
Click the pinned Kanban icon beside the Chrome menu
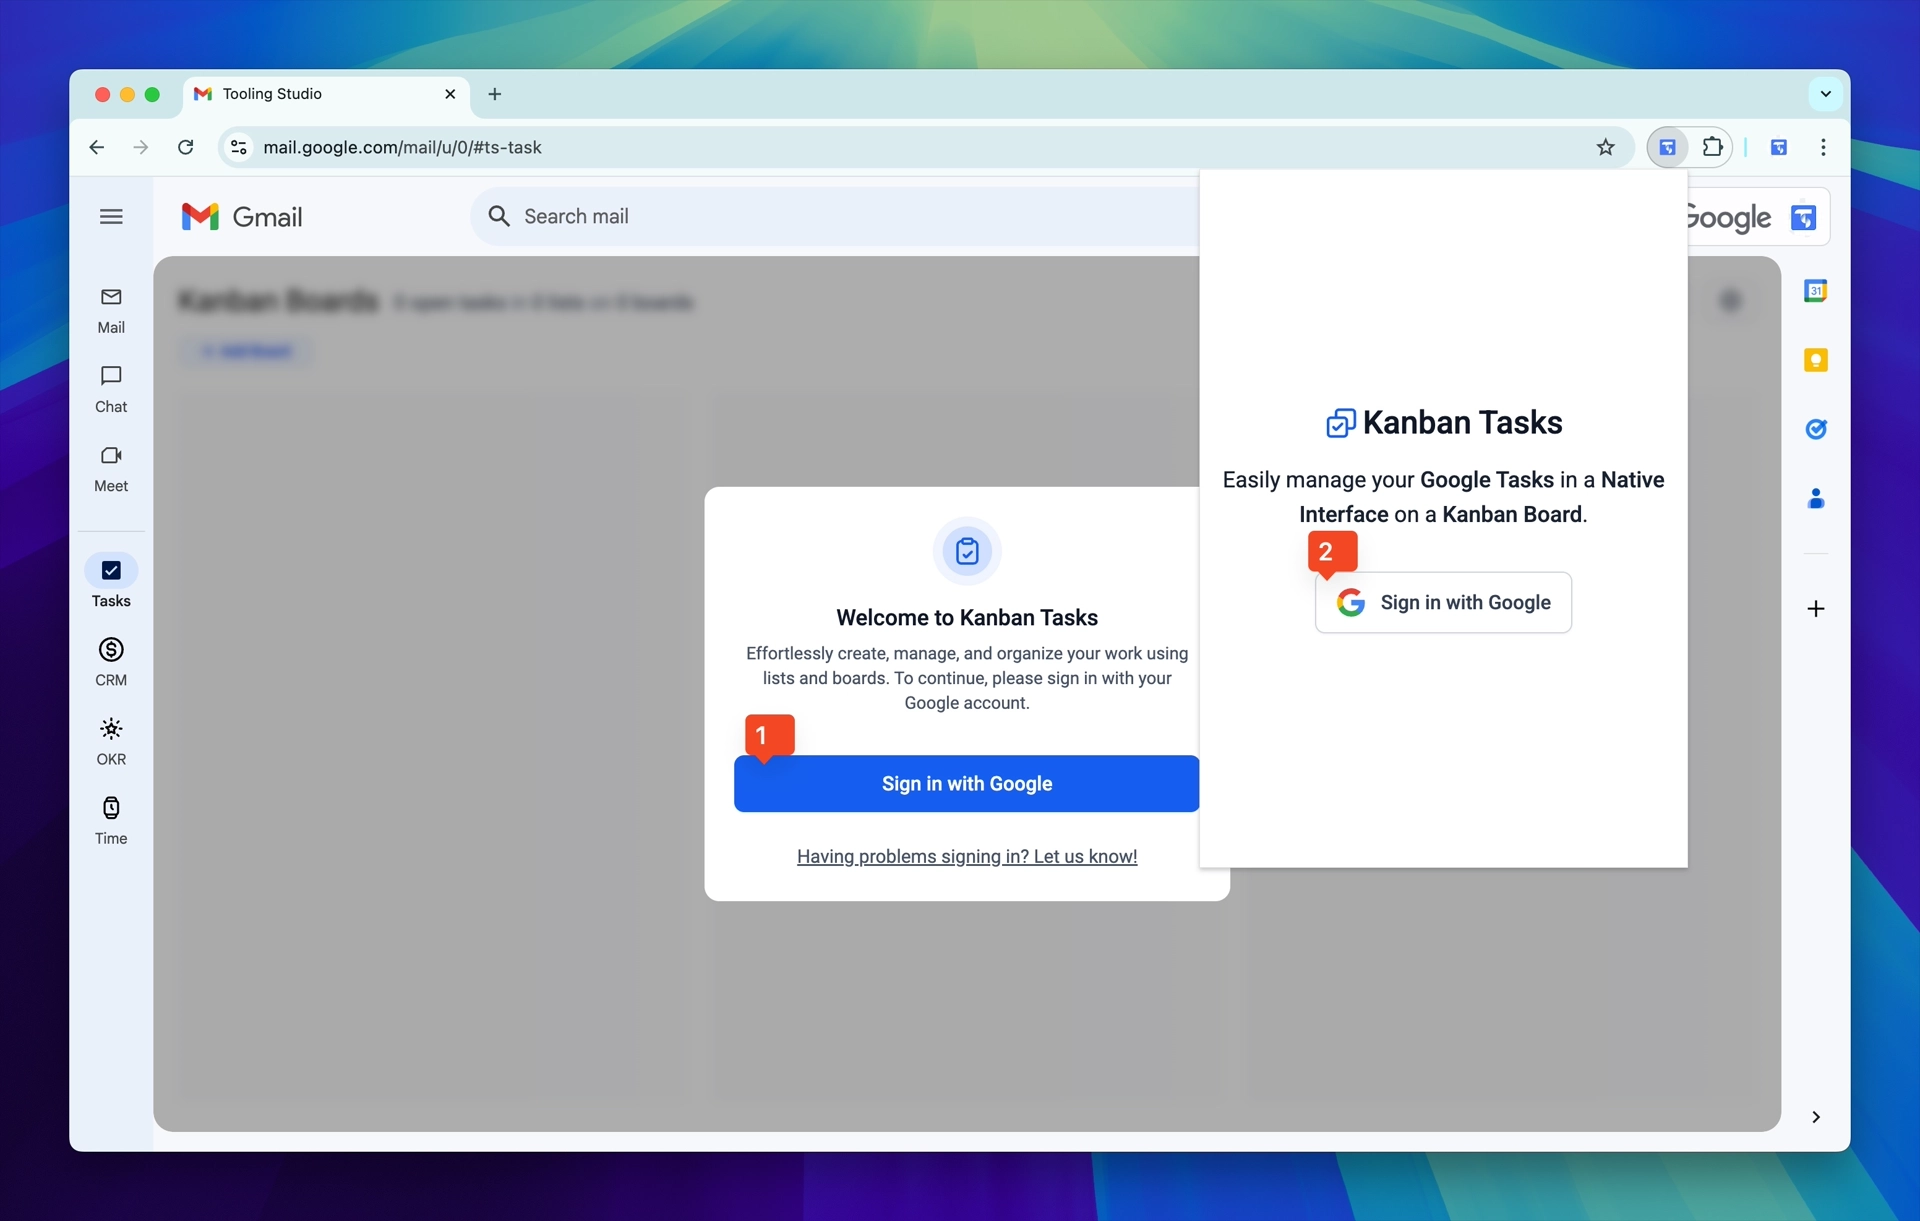[x=1778, y=147]
